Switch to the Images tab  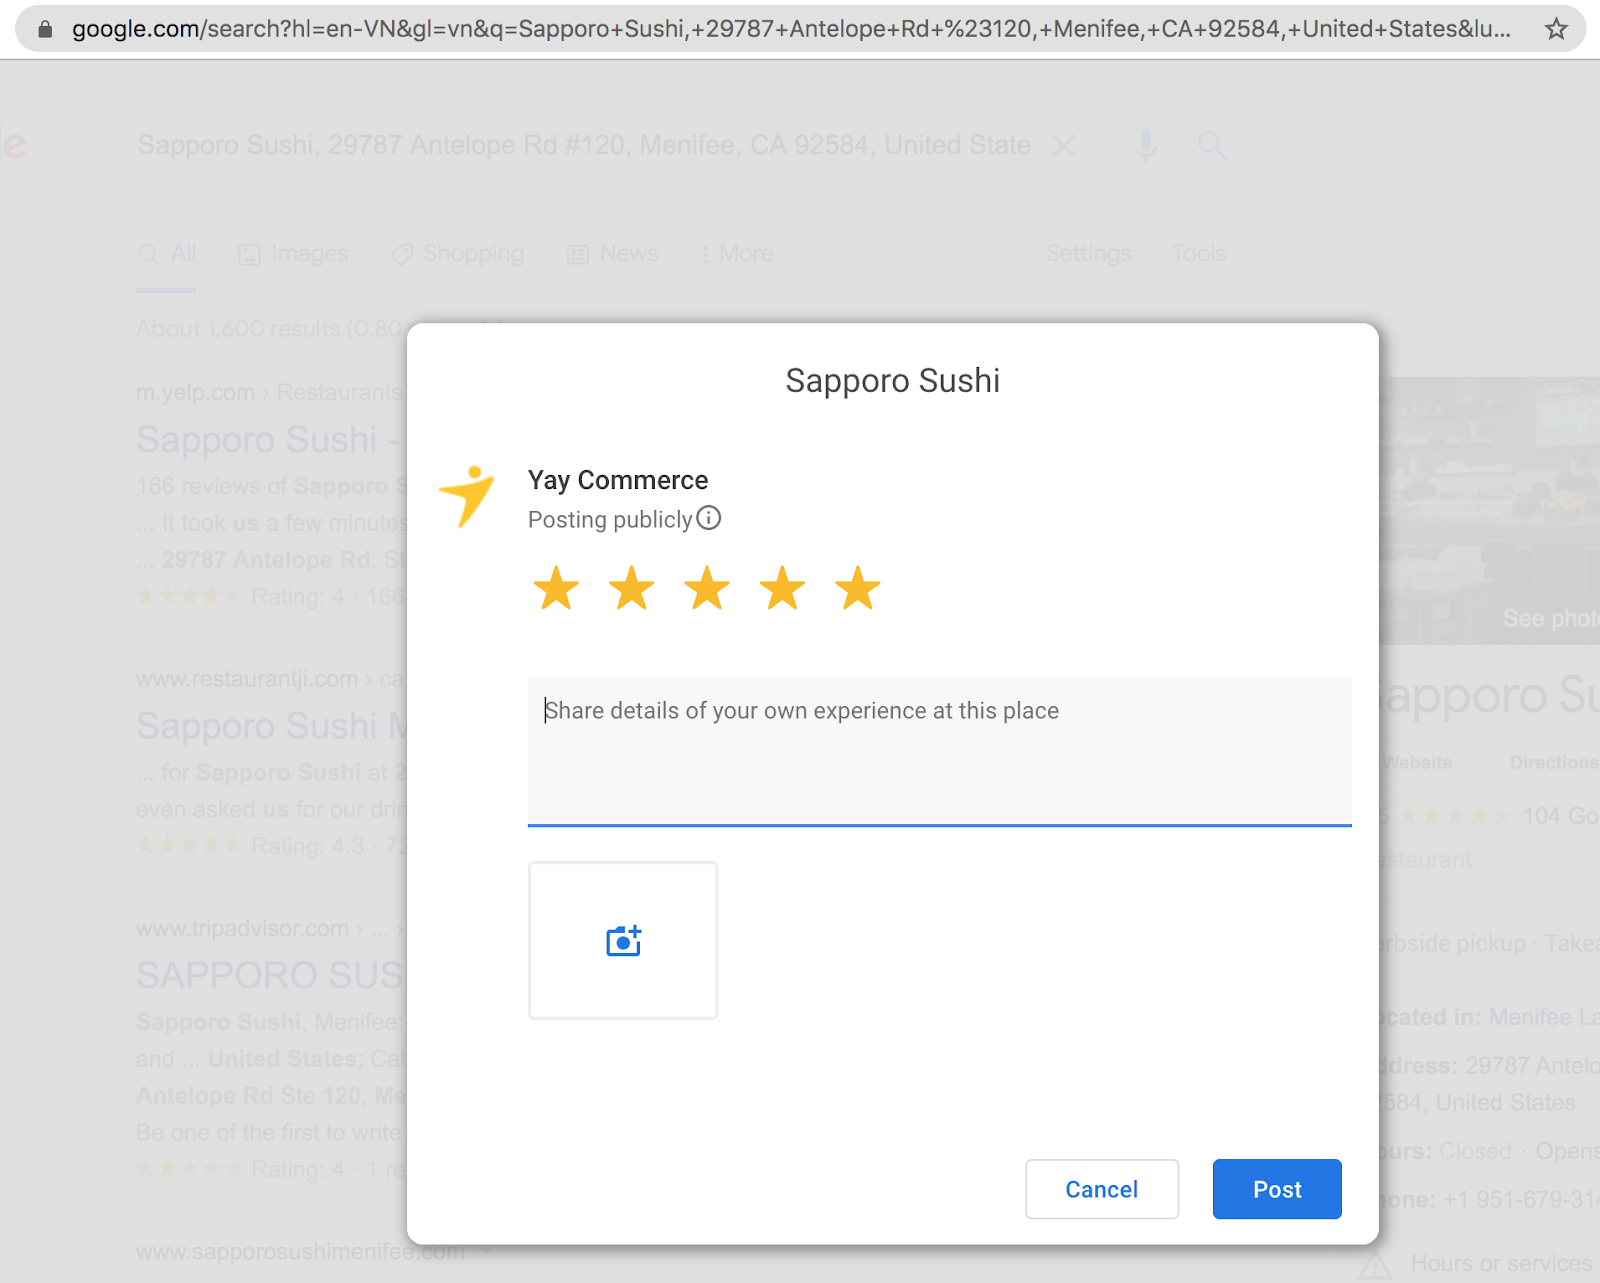coord(294,254)
